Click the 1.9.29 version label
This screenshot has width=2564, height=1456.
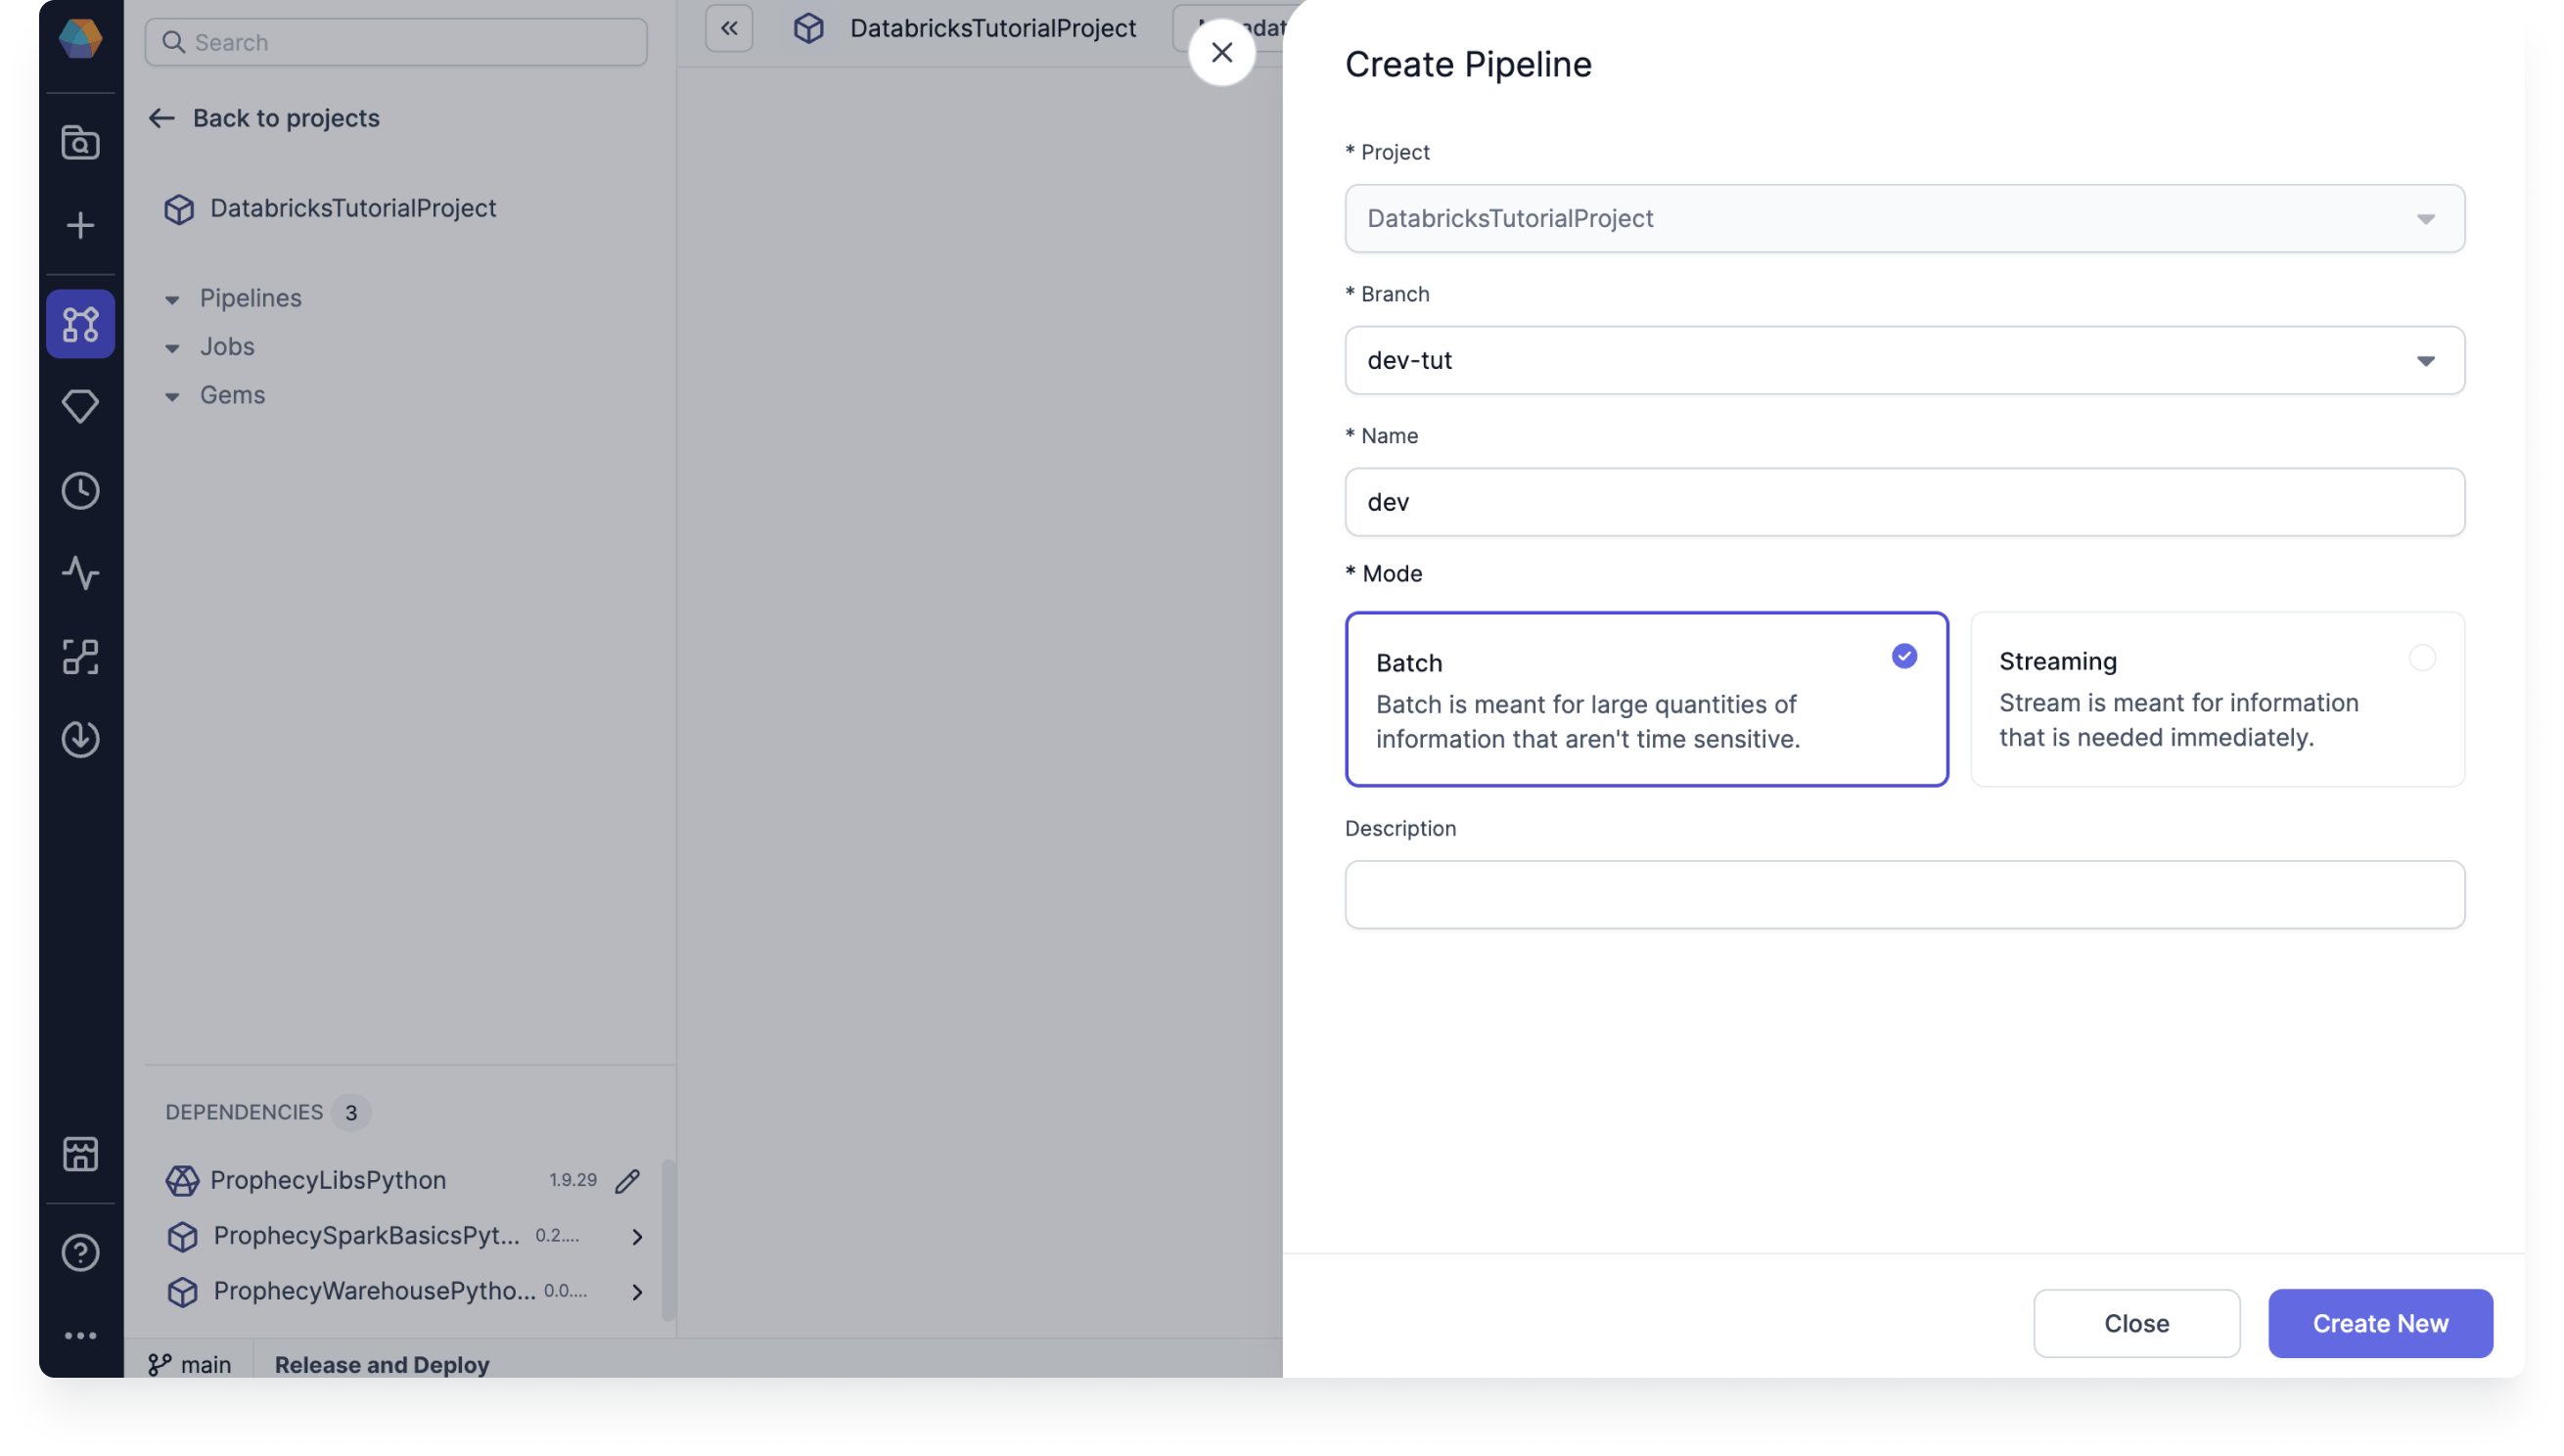click(573, 1180)
